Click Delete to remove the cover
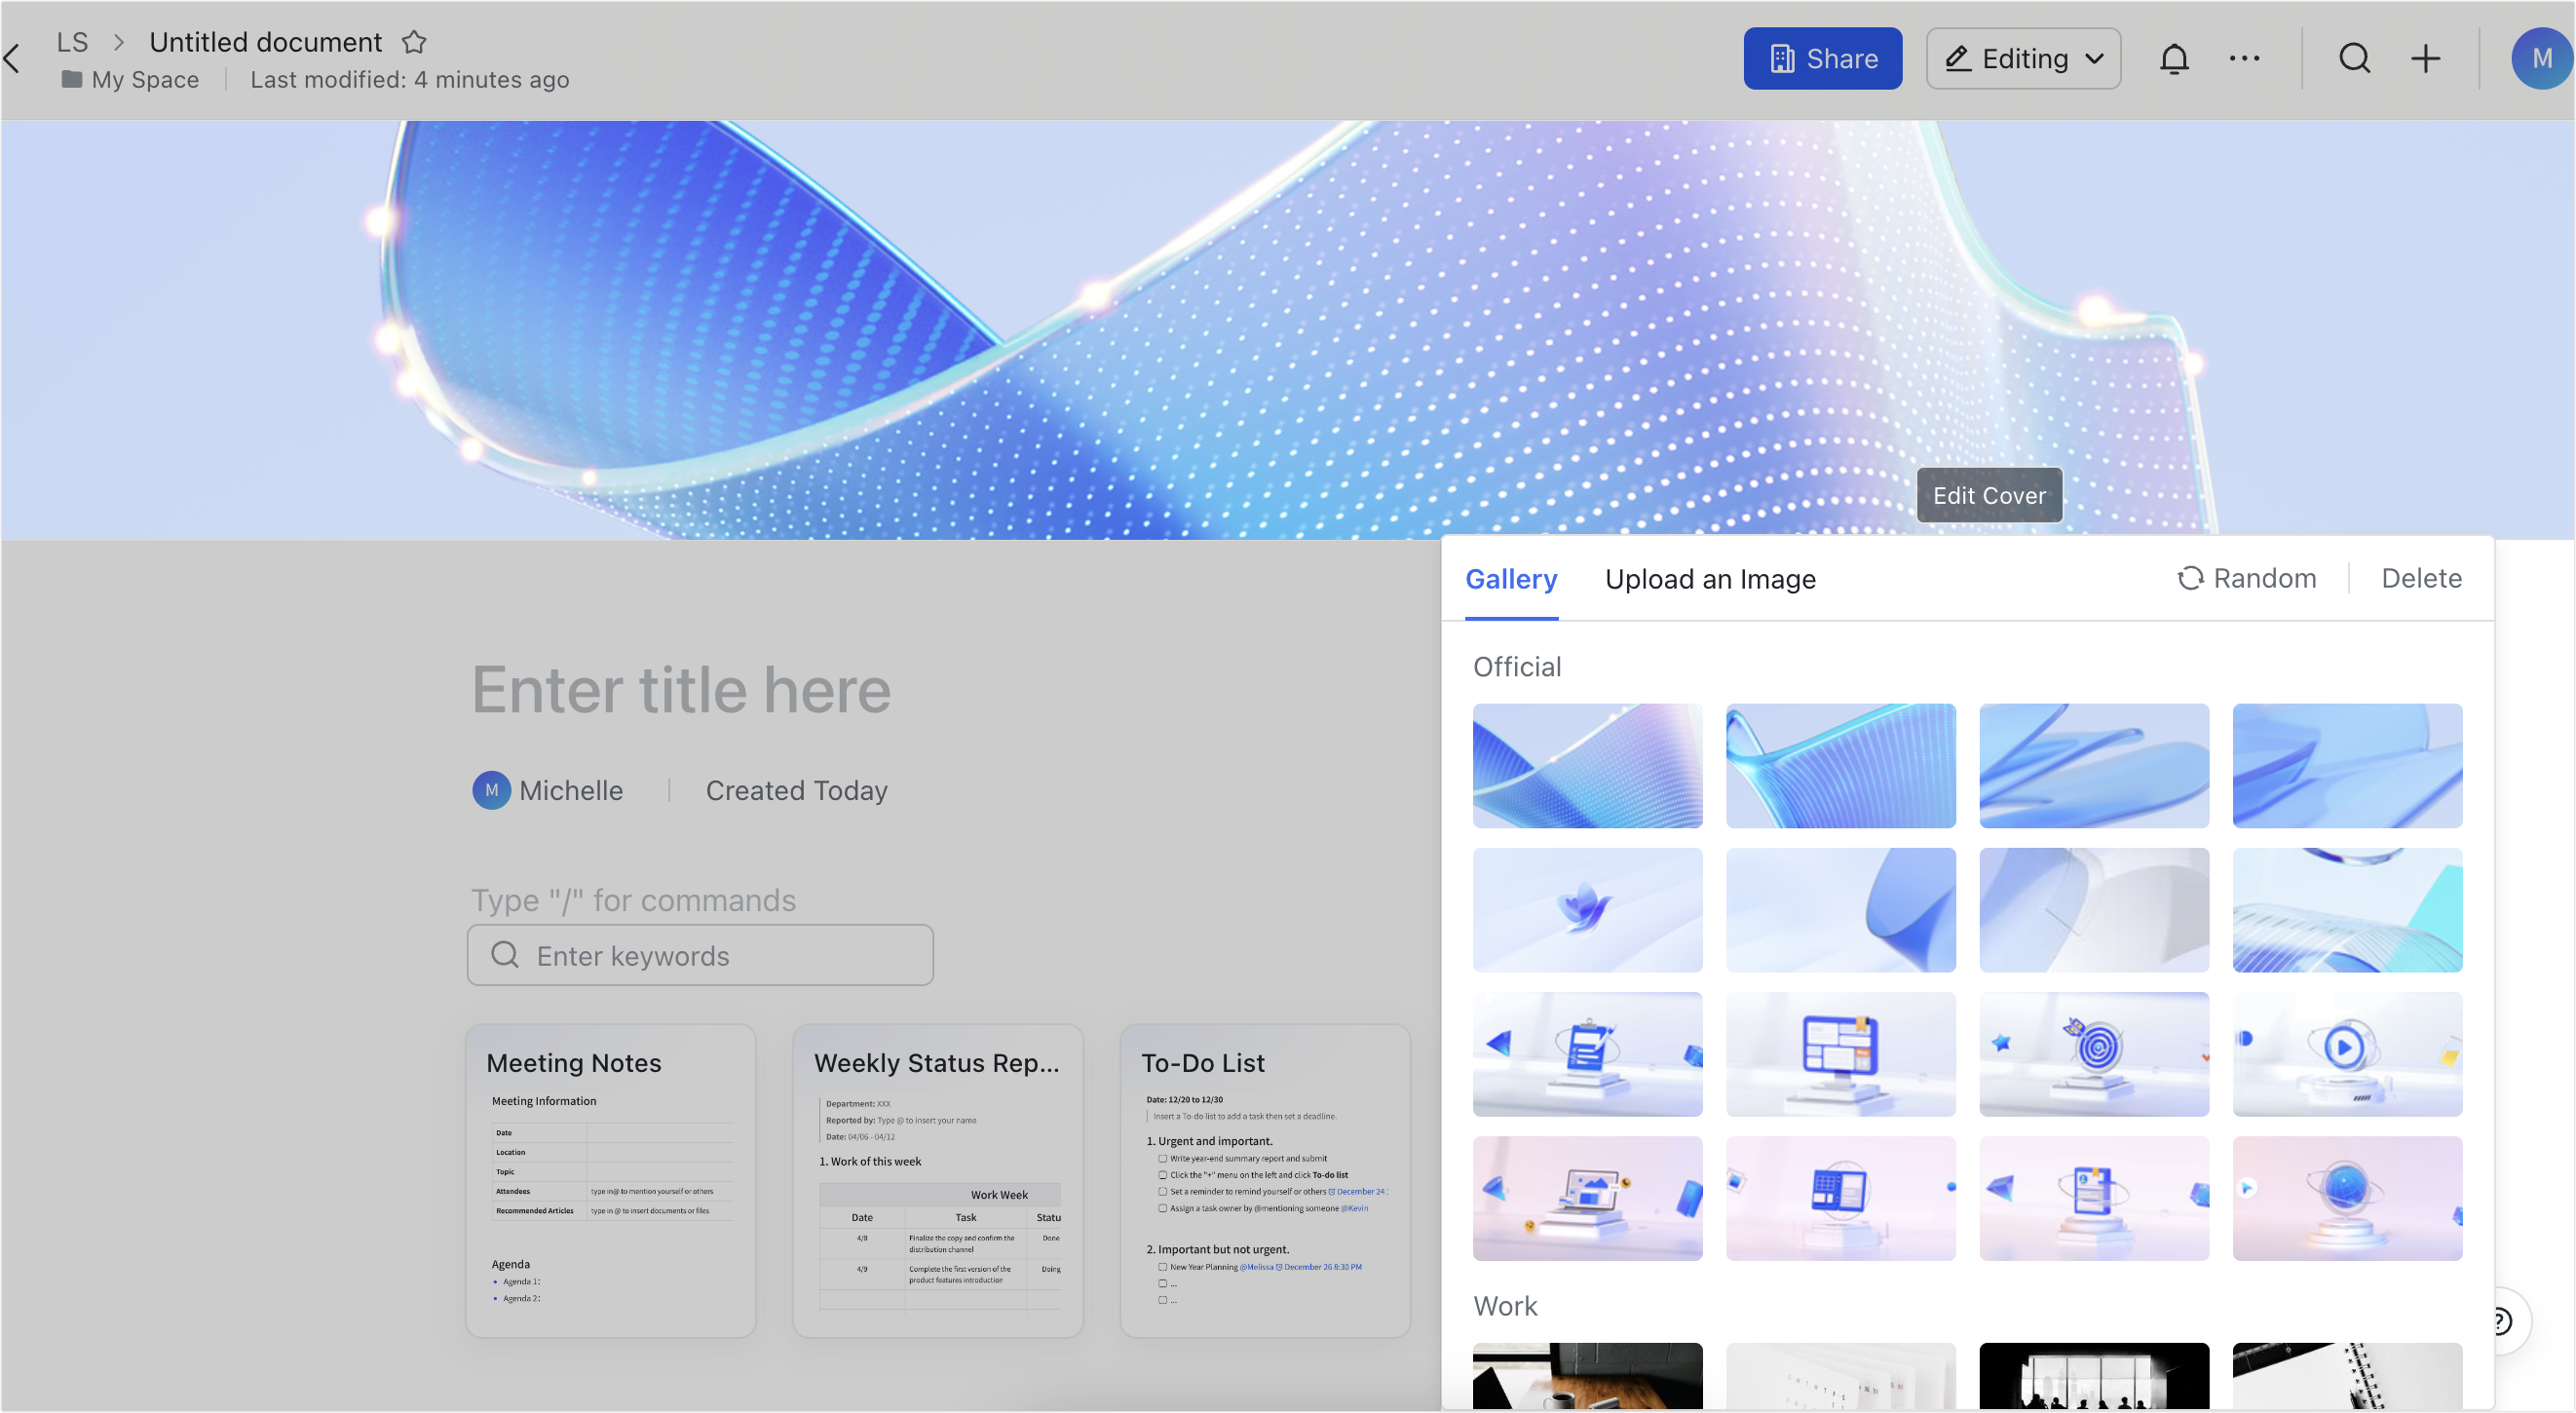The height and width of the screenshot is (1413, 2576). [x=2421, y=578]
